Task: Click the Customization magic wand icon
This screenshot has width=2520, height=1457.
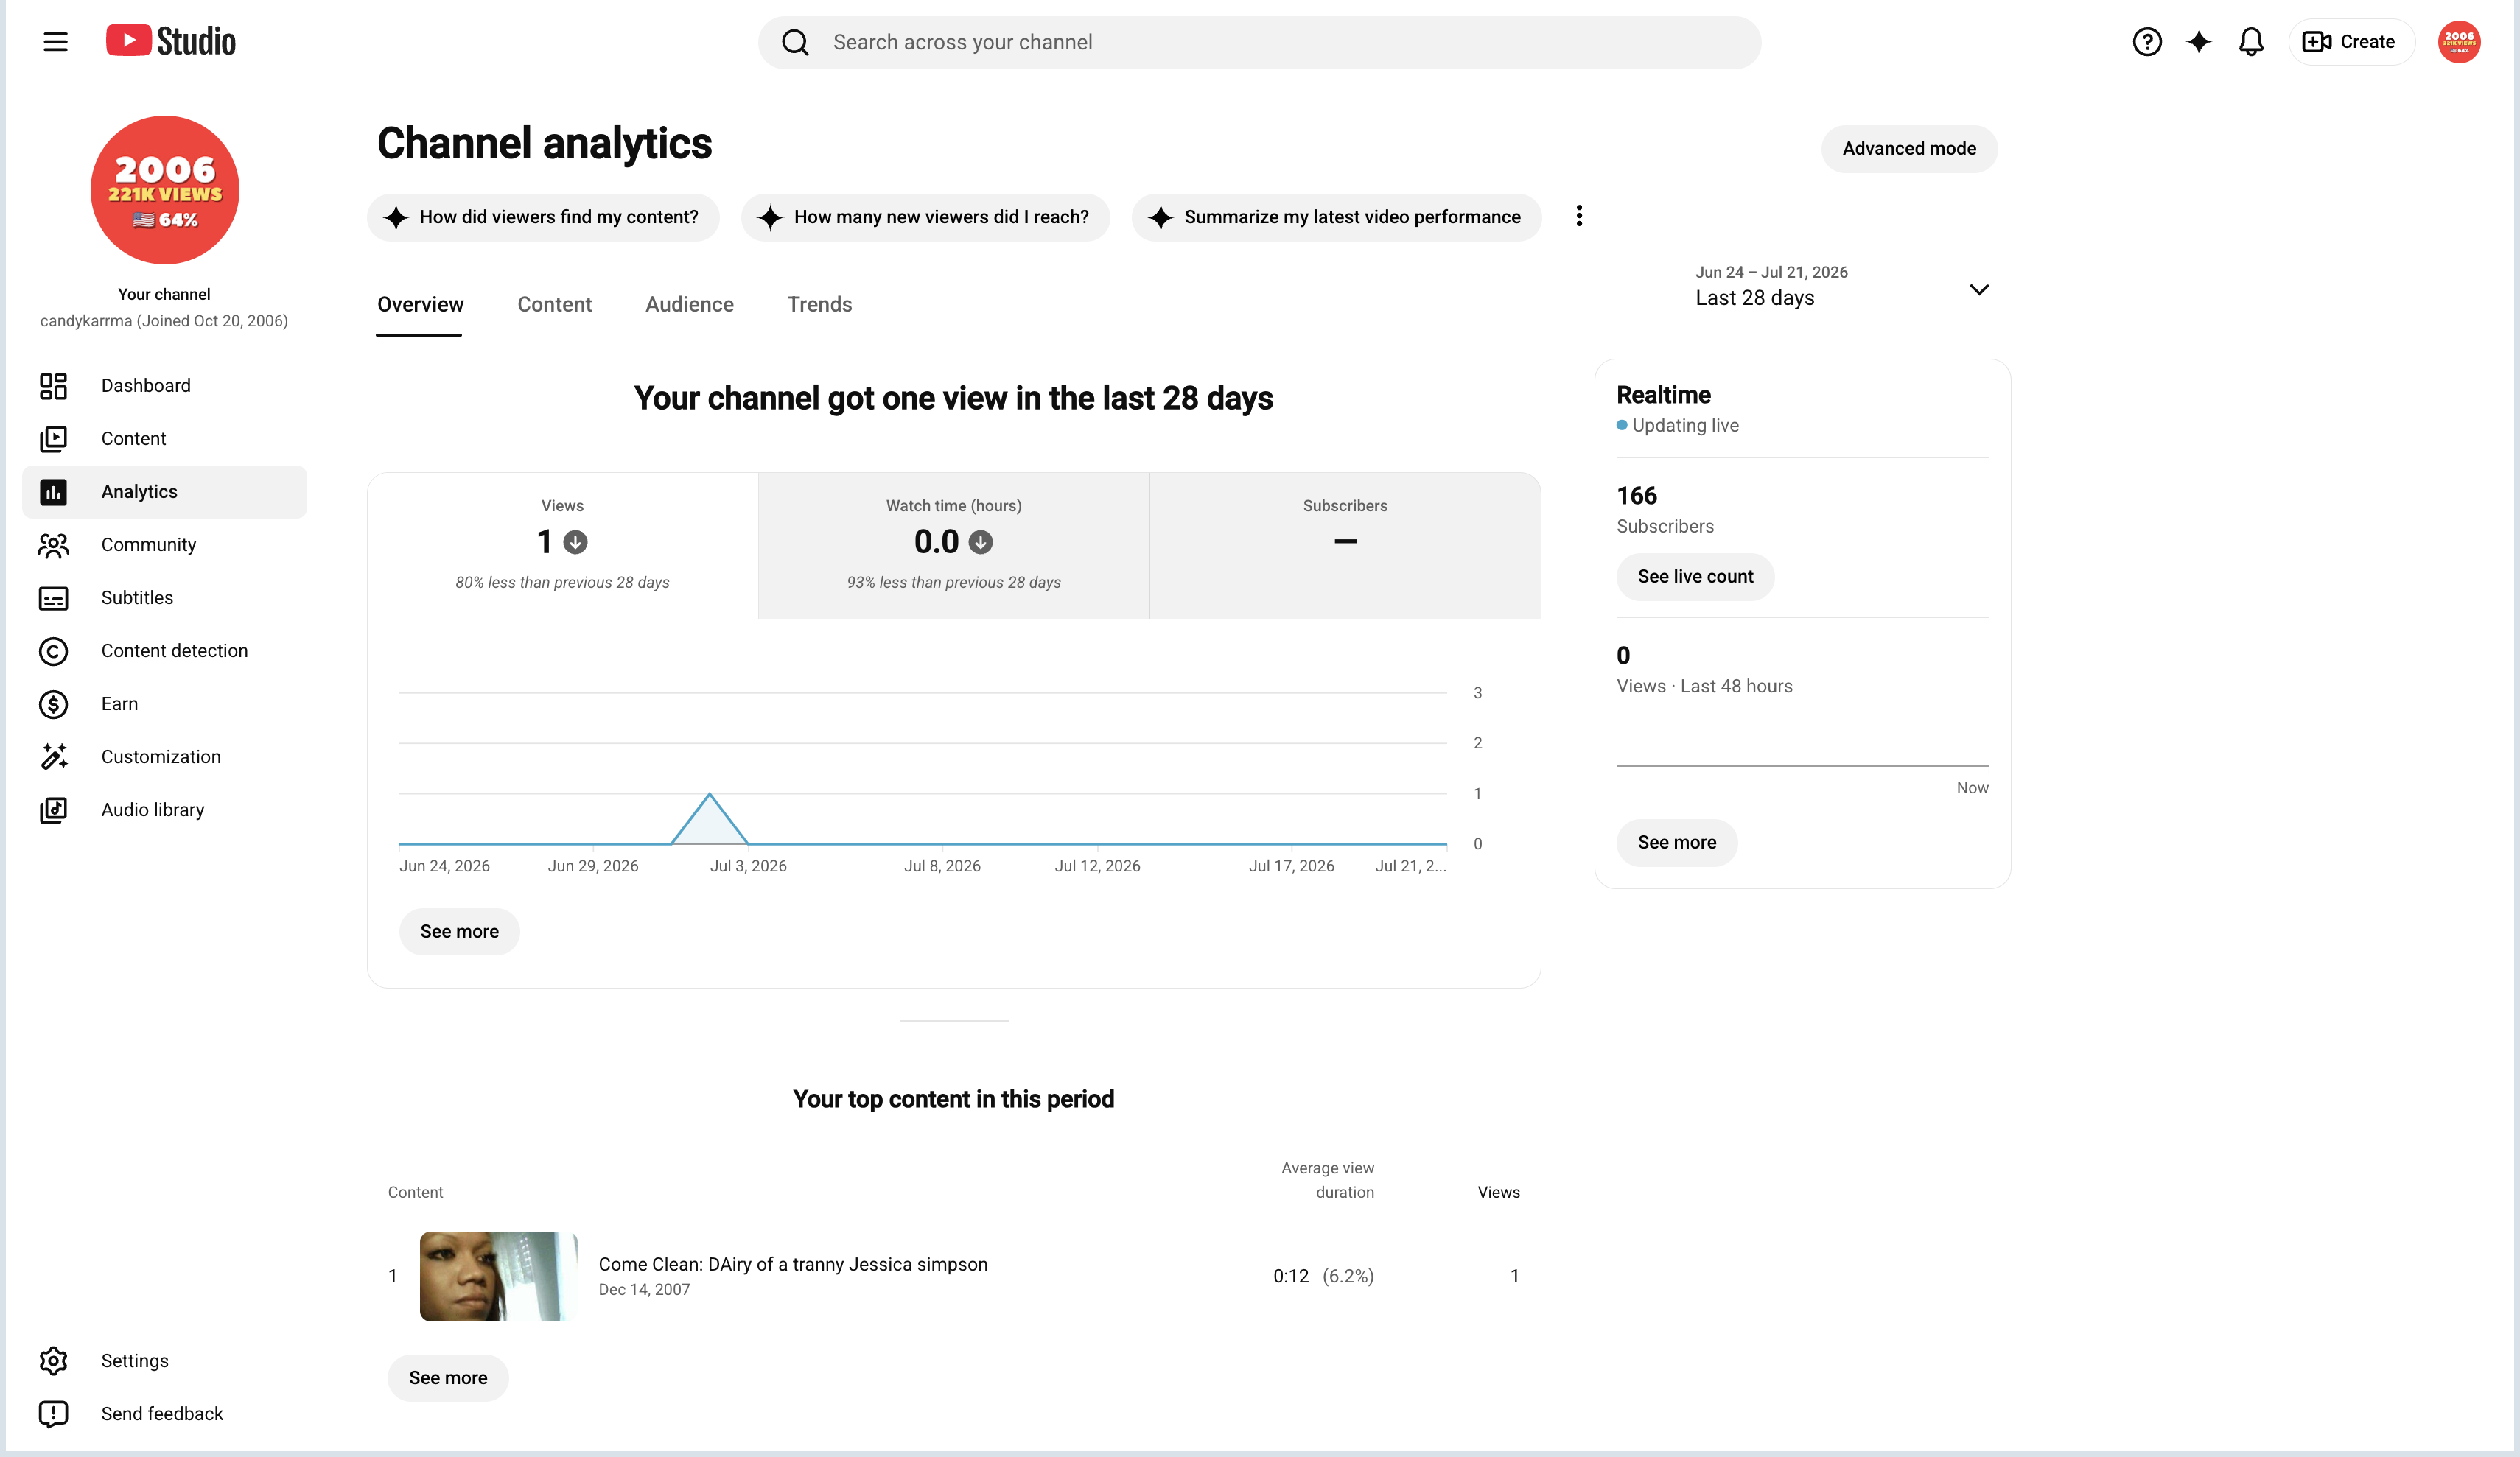Action: click(x=53, y=757)
